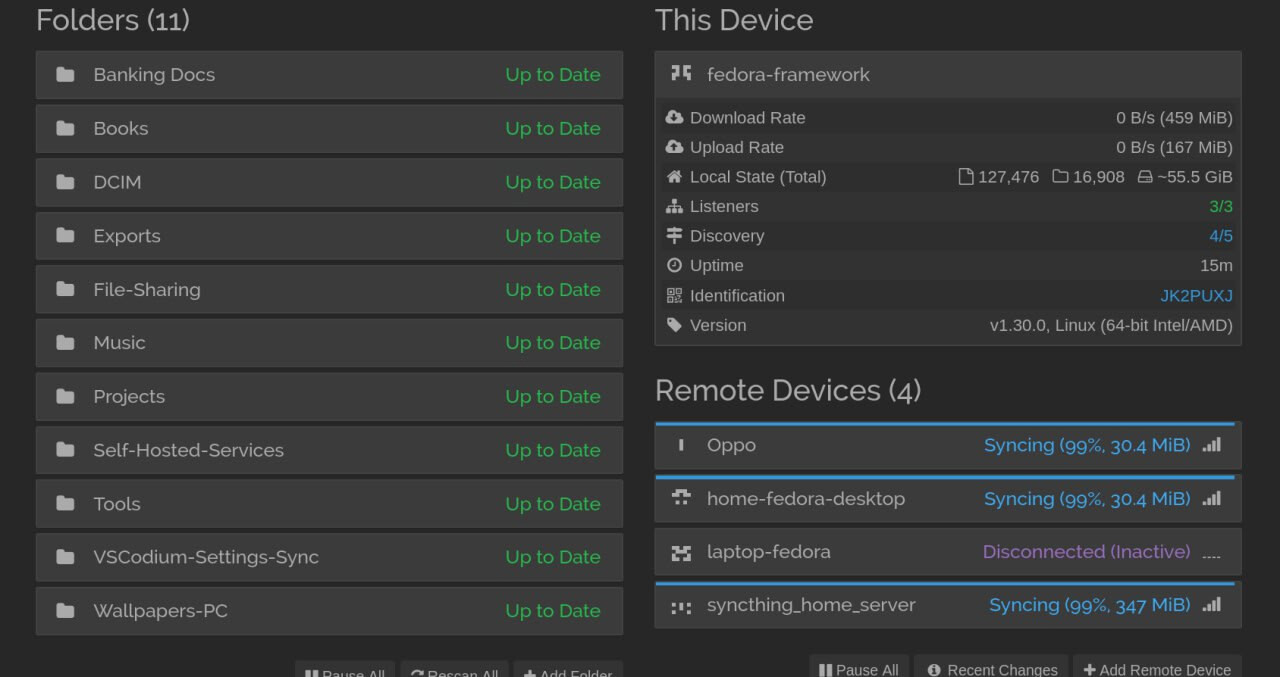Click the folder icon next to Music

[66, 343]
